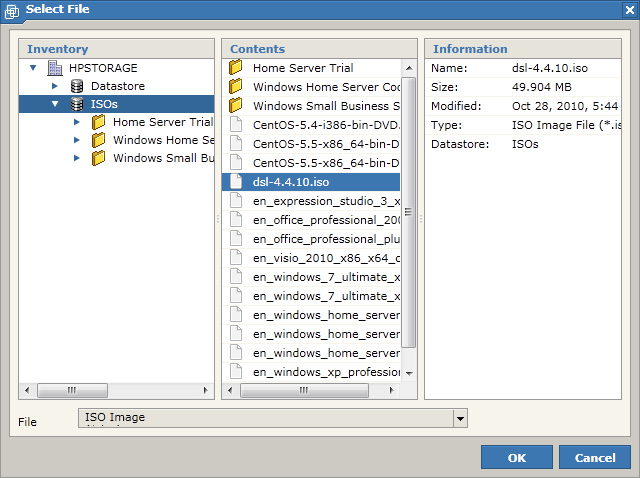Image resolution: width=640 pixels, height=478 pixels.
Task: Select en_office_professional_20 file name
Action: pyautogui.click(x=327, y=220)
